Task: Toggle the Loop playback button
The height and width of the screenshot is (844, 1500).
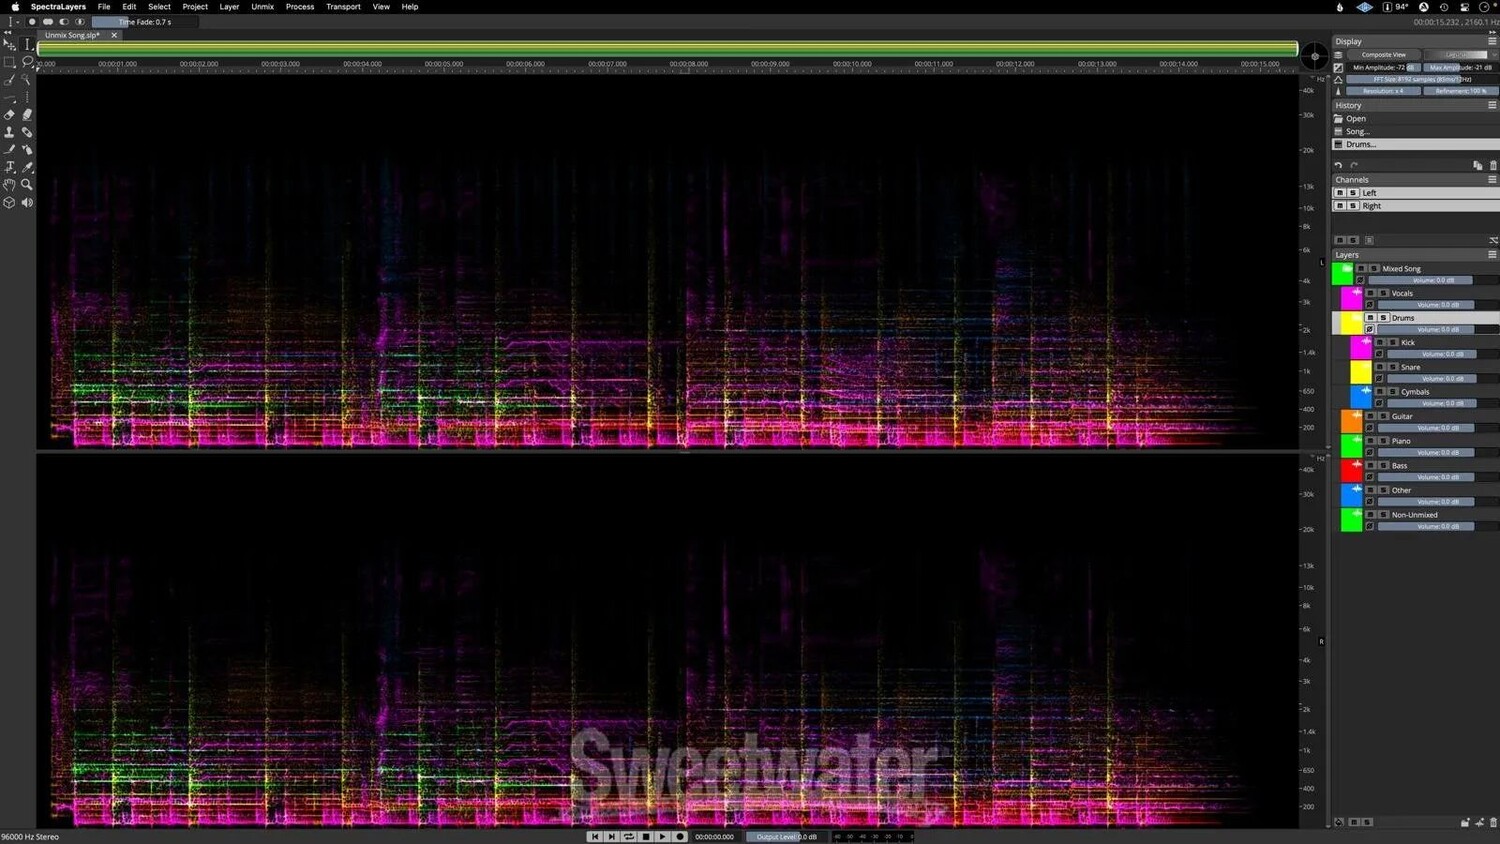Action: pos(629,836)
